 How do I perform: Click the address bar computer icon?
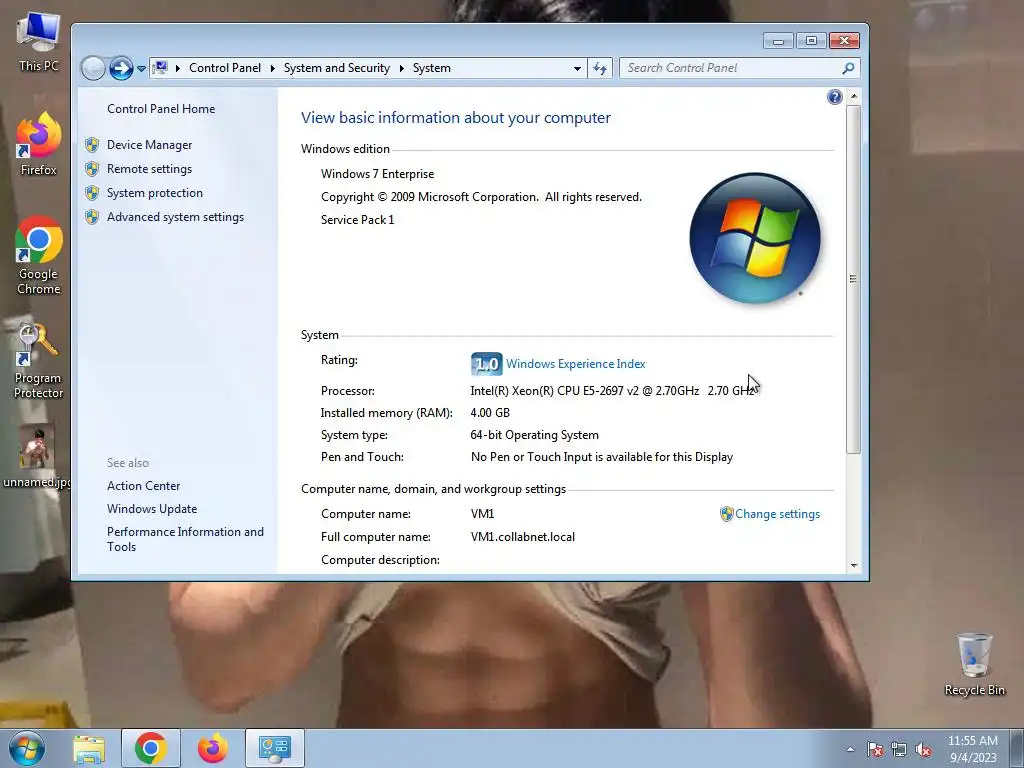pos(161,68)
